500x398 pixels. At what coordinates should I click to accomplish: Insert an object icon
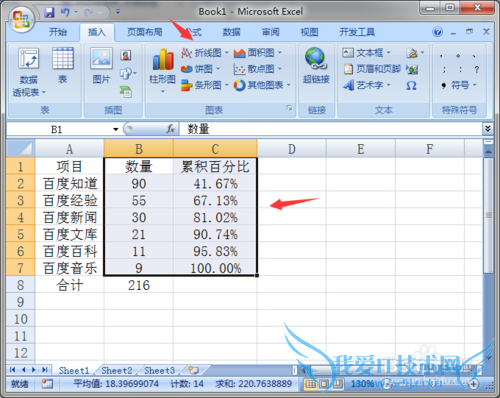(412, 69)
